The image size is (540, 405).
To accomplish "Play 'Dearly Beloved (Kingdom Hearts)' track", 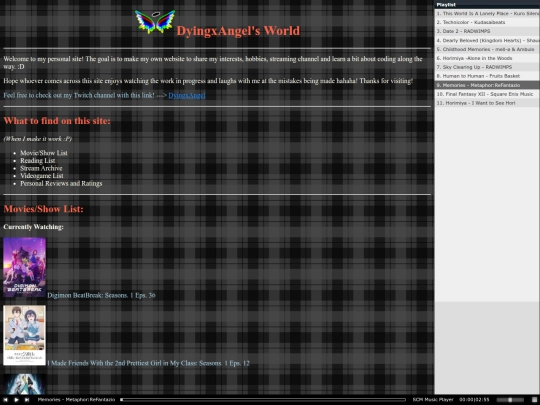I will 487,40.
